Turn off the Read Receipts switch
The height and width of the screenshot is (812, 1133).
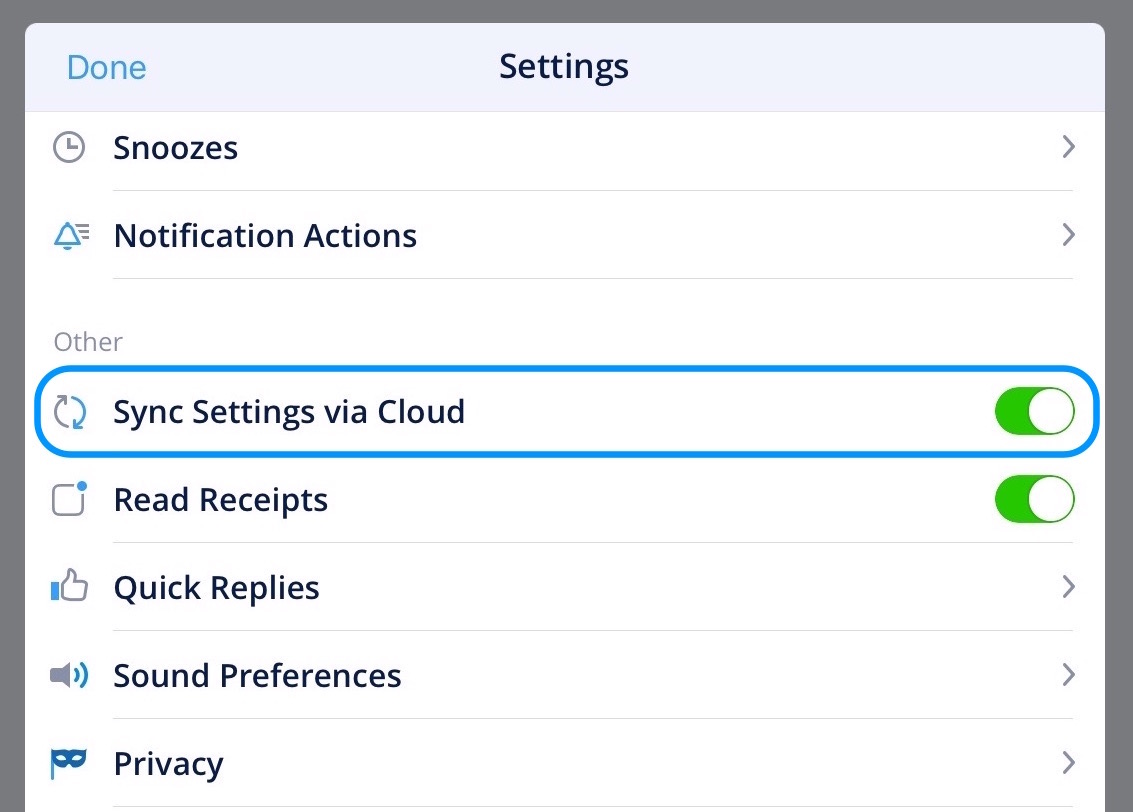1034,500
